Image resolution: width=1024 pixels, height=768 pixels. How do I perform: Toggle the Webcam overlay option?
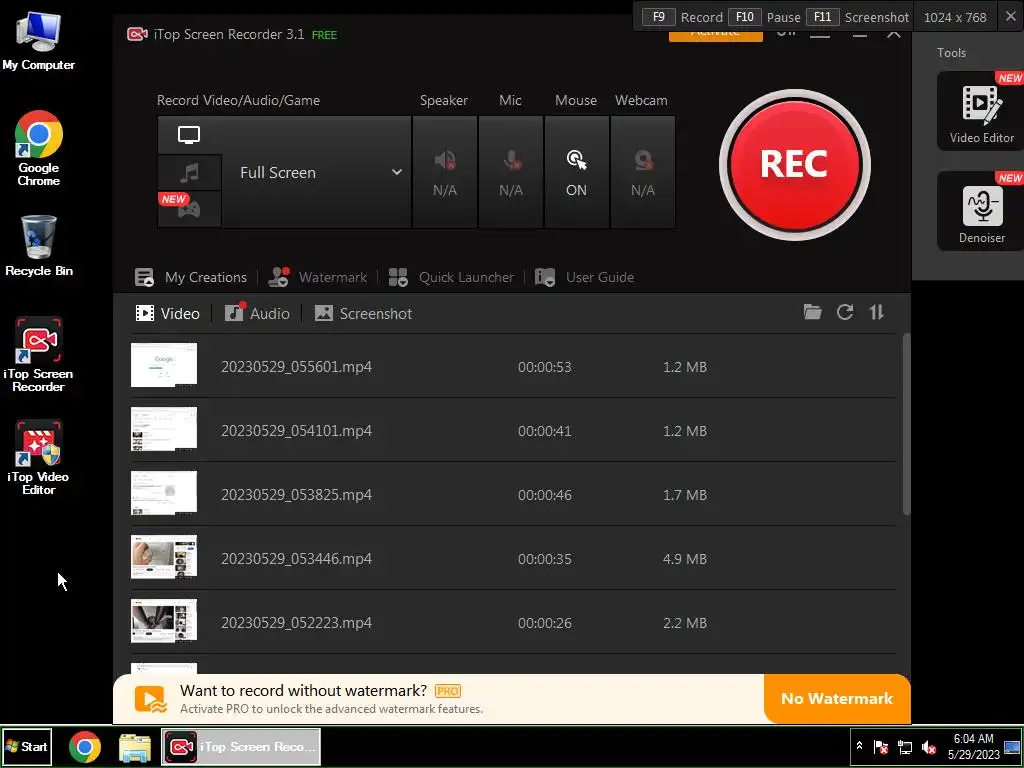pyautogui.click(x=643, y=172)
